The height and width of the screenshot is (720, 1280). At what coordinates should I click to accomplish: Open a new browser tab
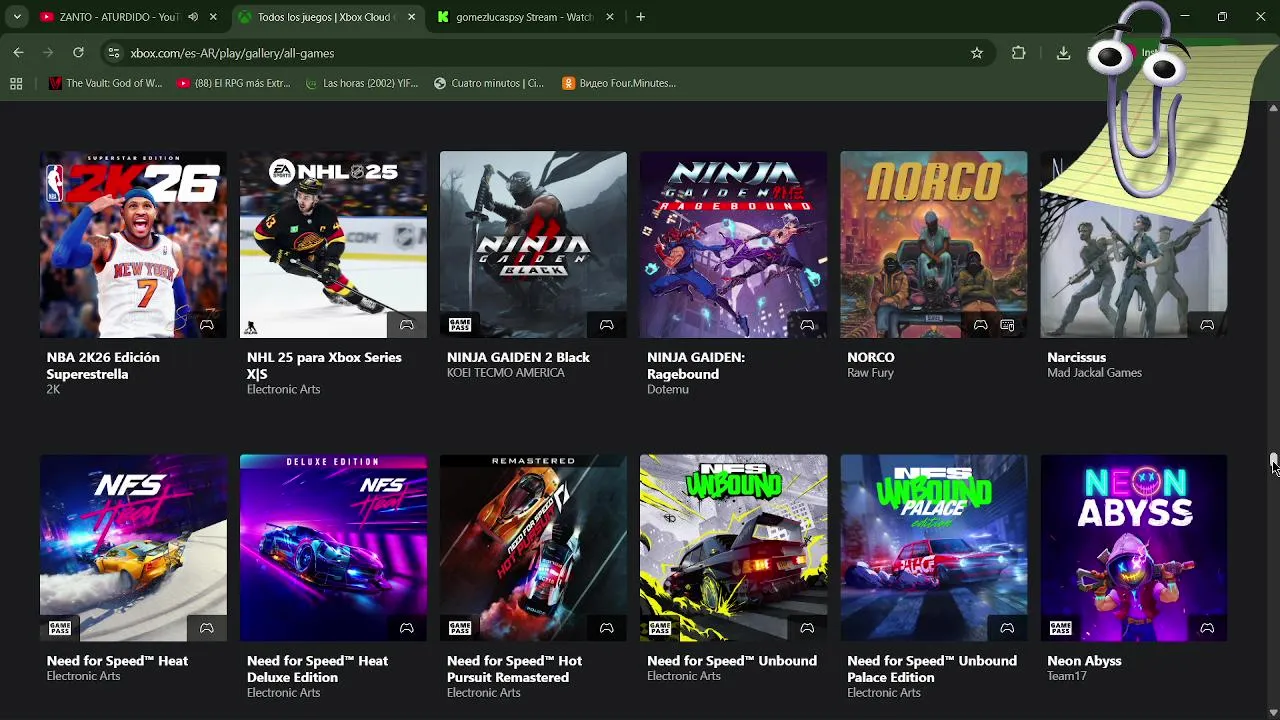tap(640, 17)
